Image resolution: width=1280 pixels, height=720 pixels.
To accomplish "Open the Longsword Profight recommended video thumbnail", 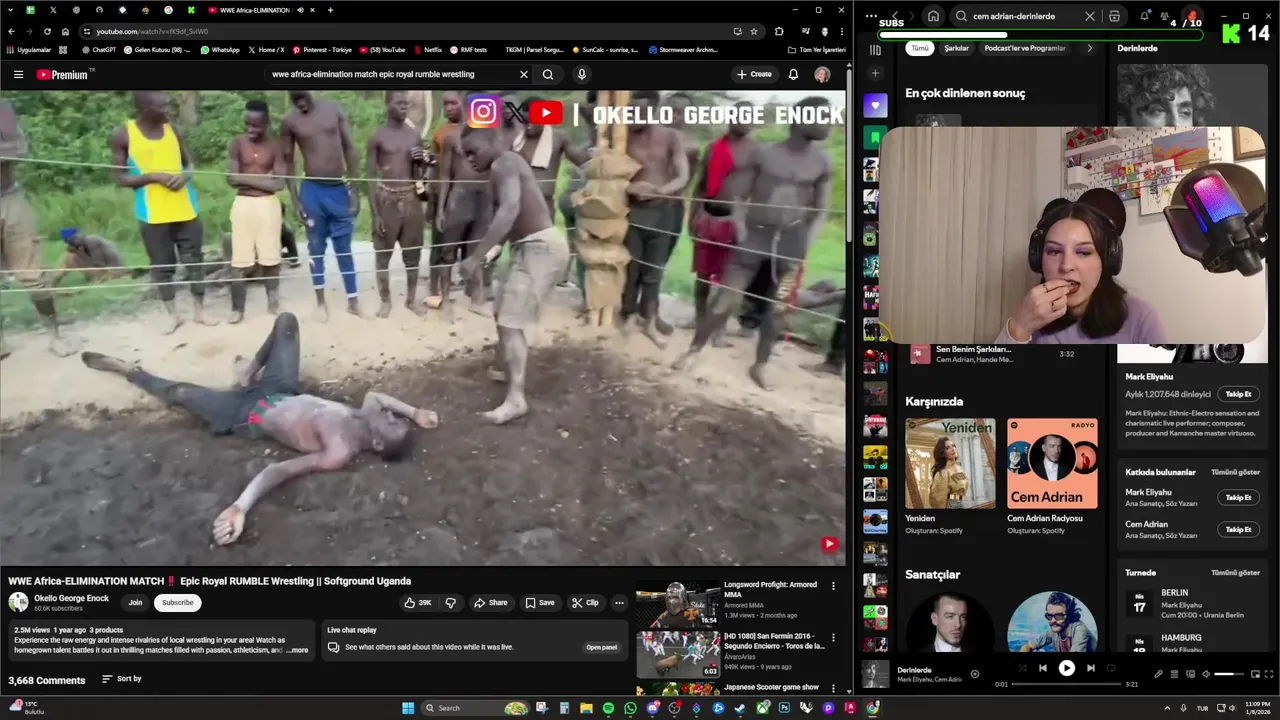I will coord(678,603).
